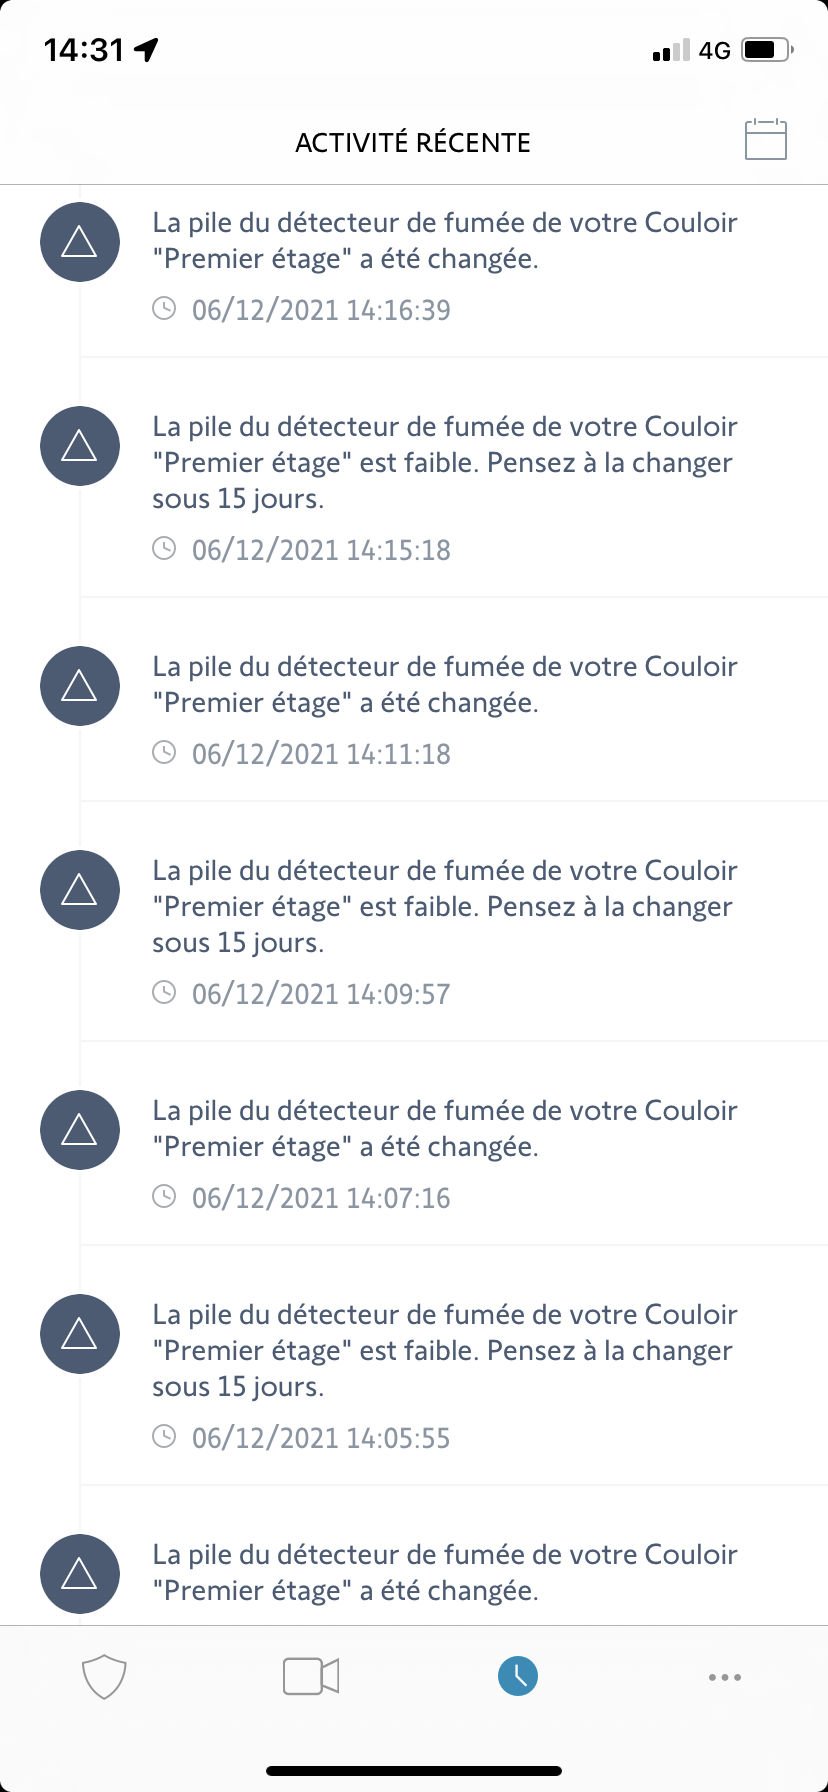Tap the ACTIVITÉ RÉCENTE header title
This screenshot has width=828, height=1792.
pos(413,143)
